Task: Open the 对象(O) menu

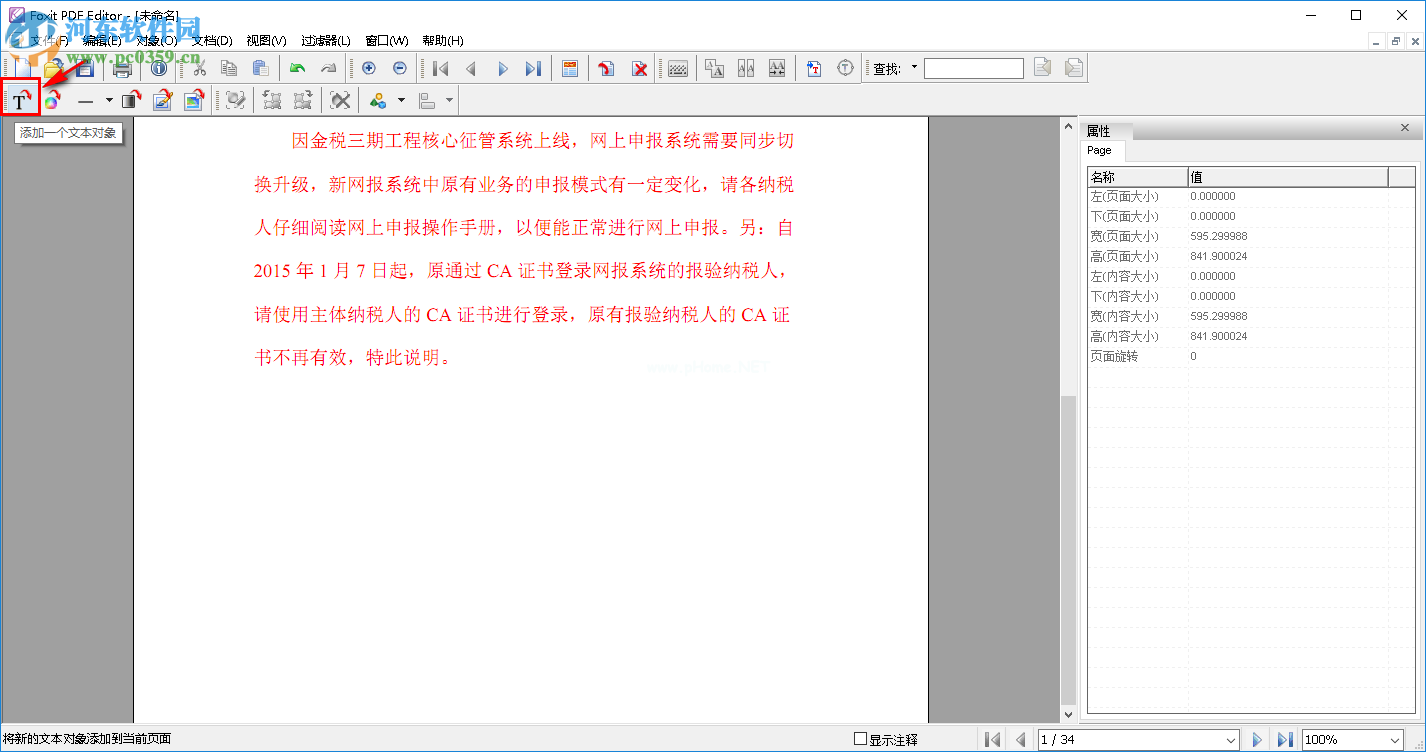Action: tap(156, 41)
